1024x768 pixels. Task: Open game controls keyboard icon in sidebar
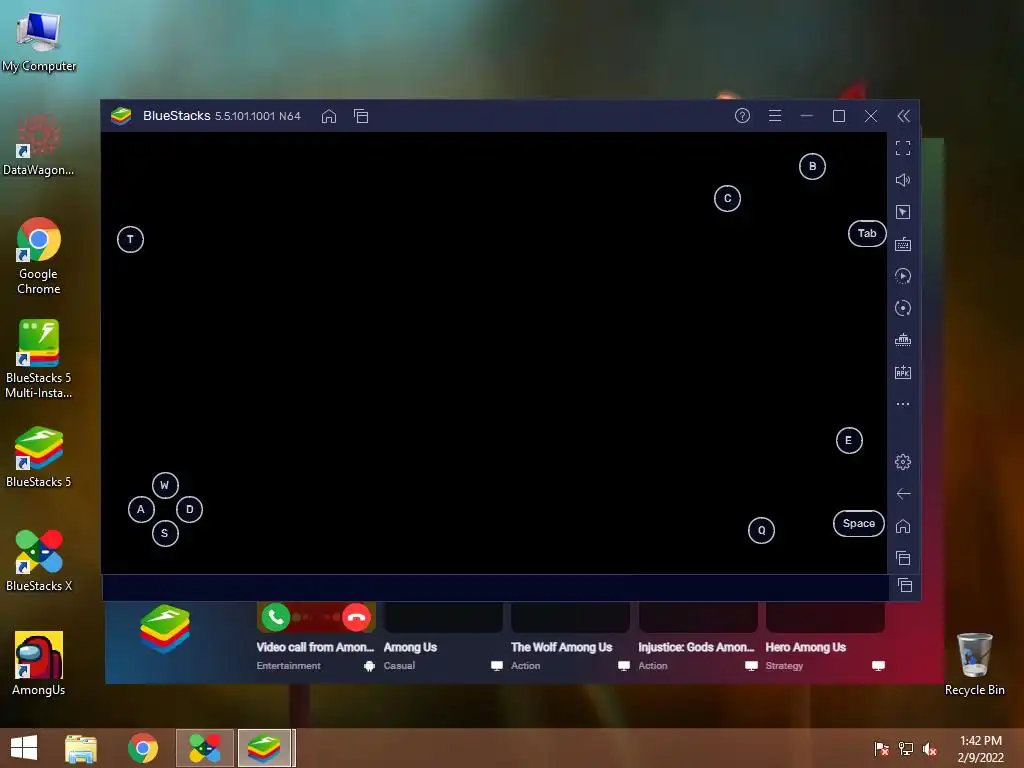[903, 244]
